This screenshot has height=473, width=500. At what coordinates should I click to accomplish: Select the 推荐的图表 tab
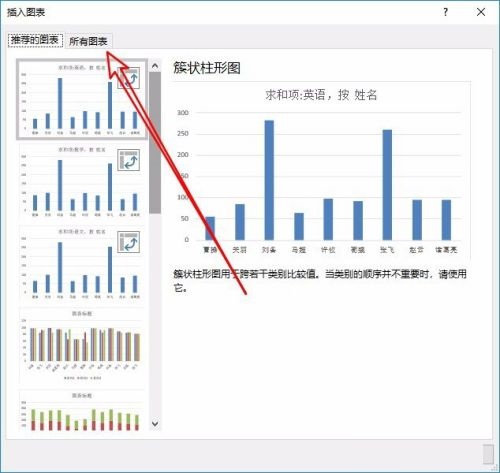tap(35, 40)
